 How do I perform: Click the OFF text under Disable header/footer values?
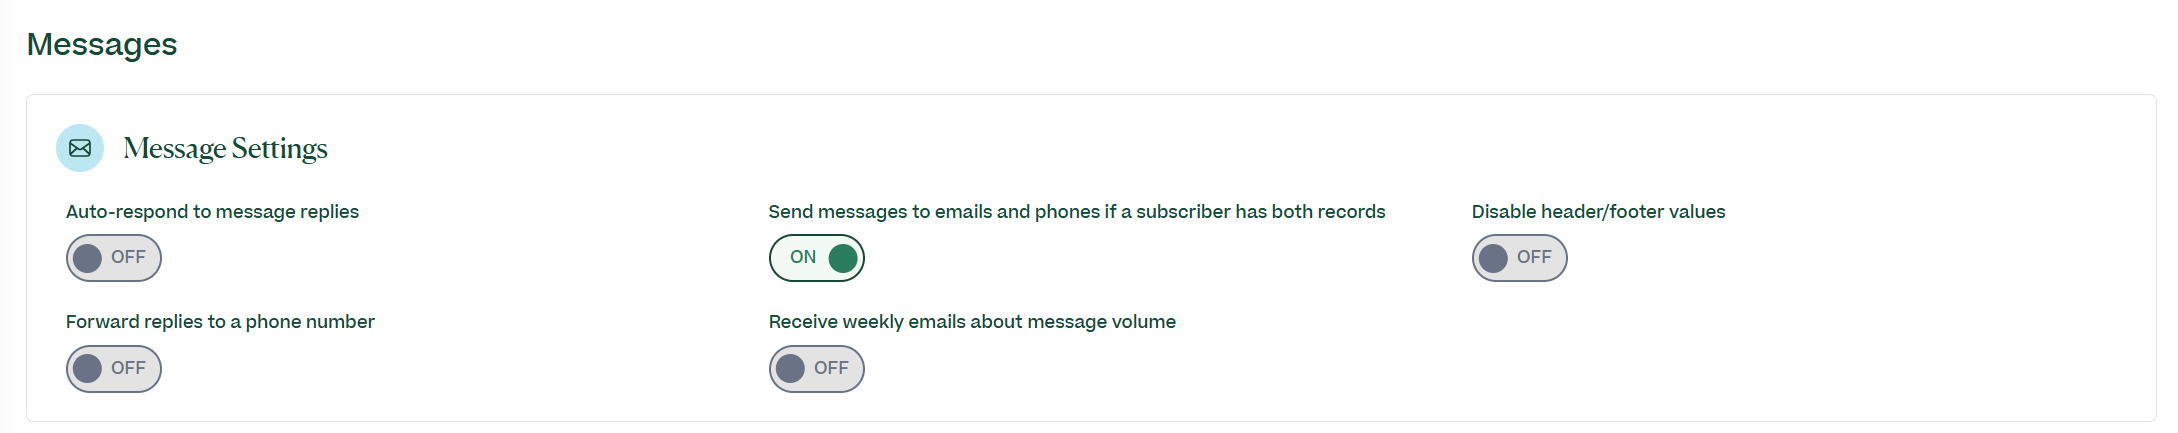[x=1534, y=257]
